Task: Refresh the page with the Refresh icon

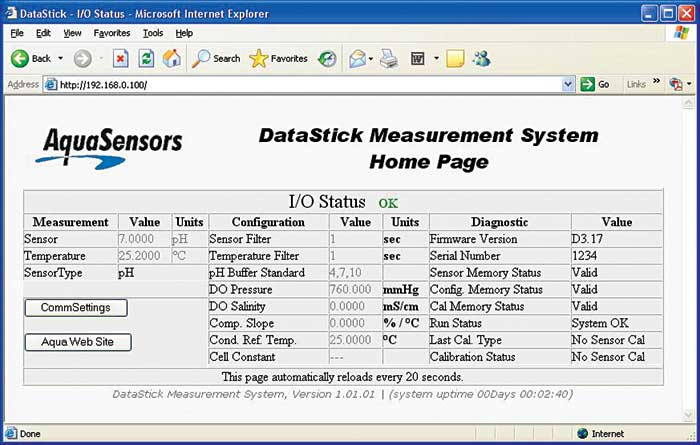Action: coord(146,58)
